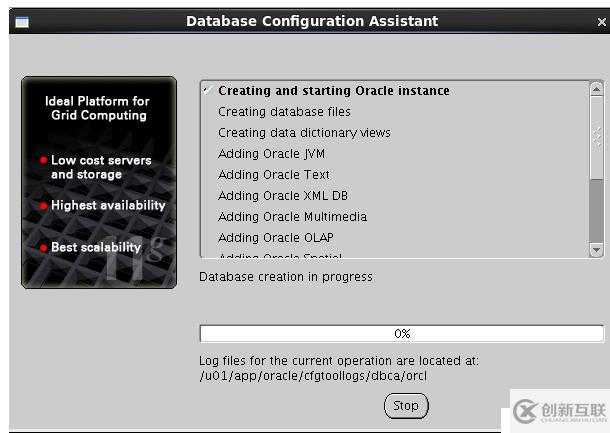Image resolution: width=610 pixels, height=433 pixels.
Task: Click the scroll up arrow of the steps list
Action: (596, 89)
